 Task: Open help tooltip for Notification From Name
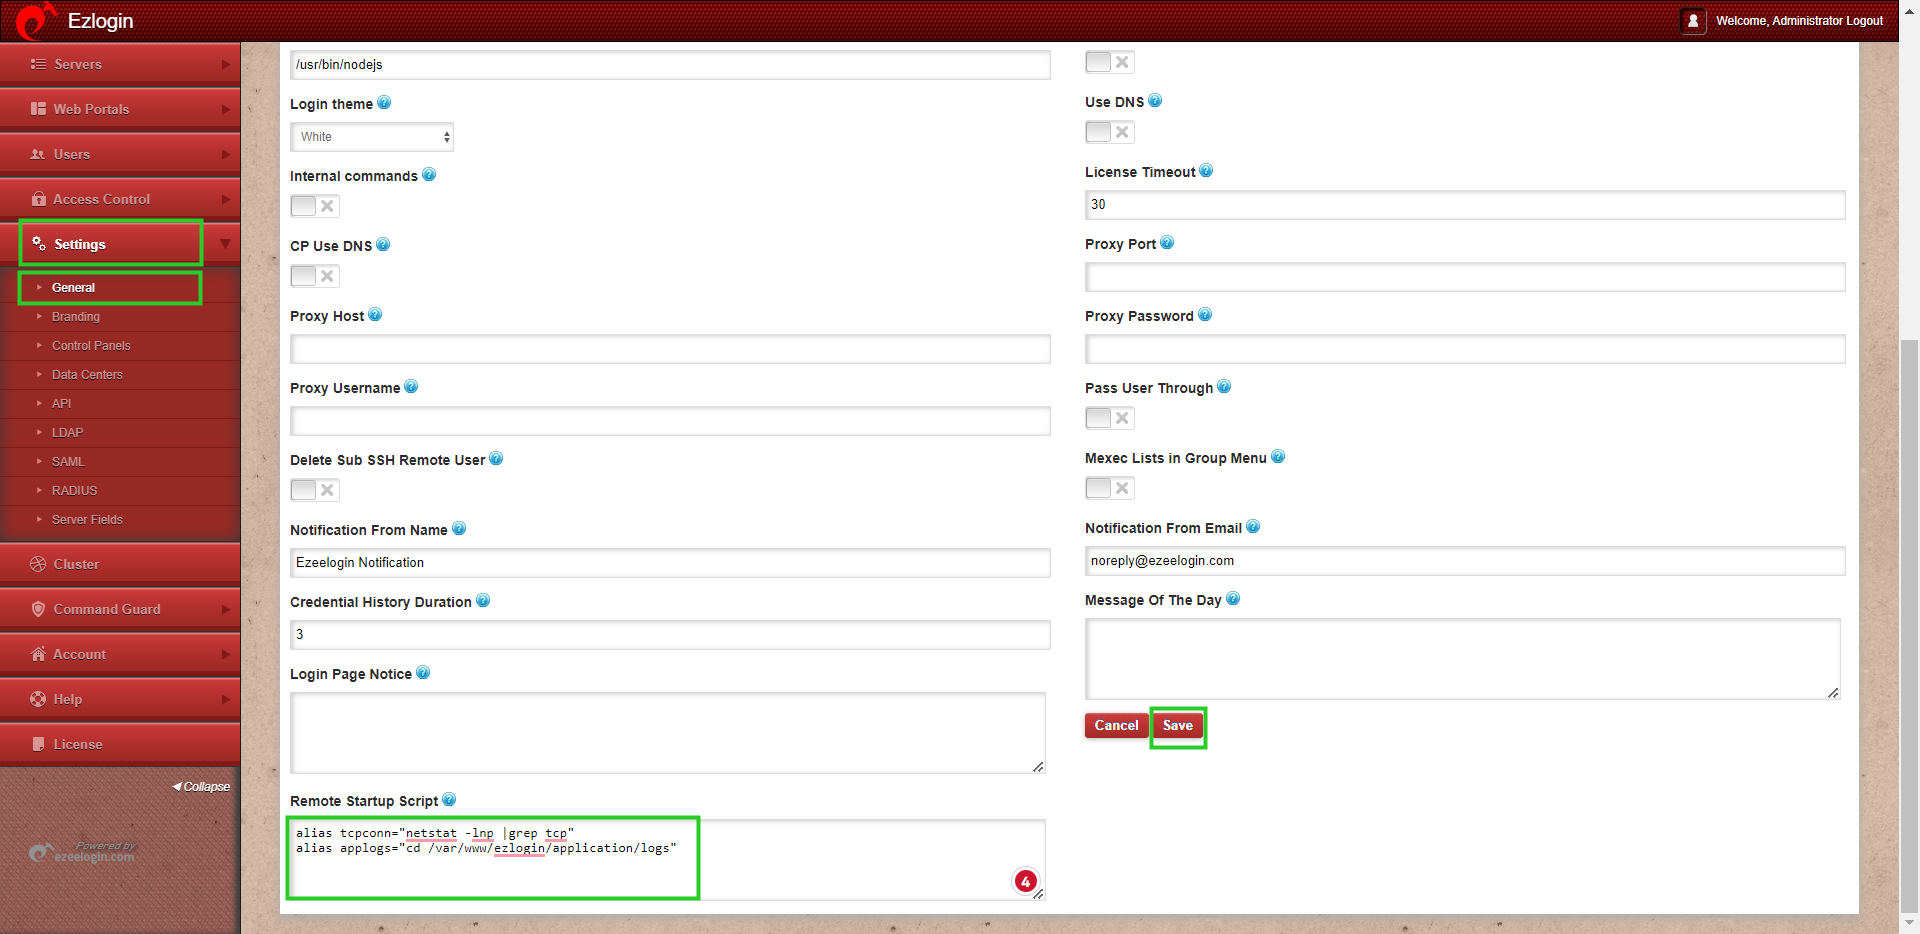click(459, 529)
